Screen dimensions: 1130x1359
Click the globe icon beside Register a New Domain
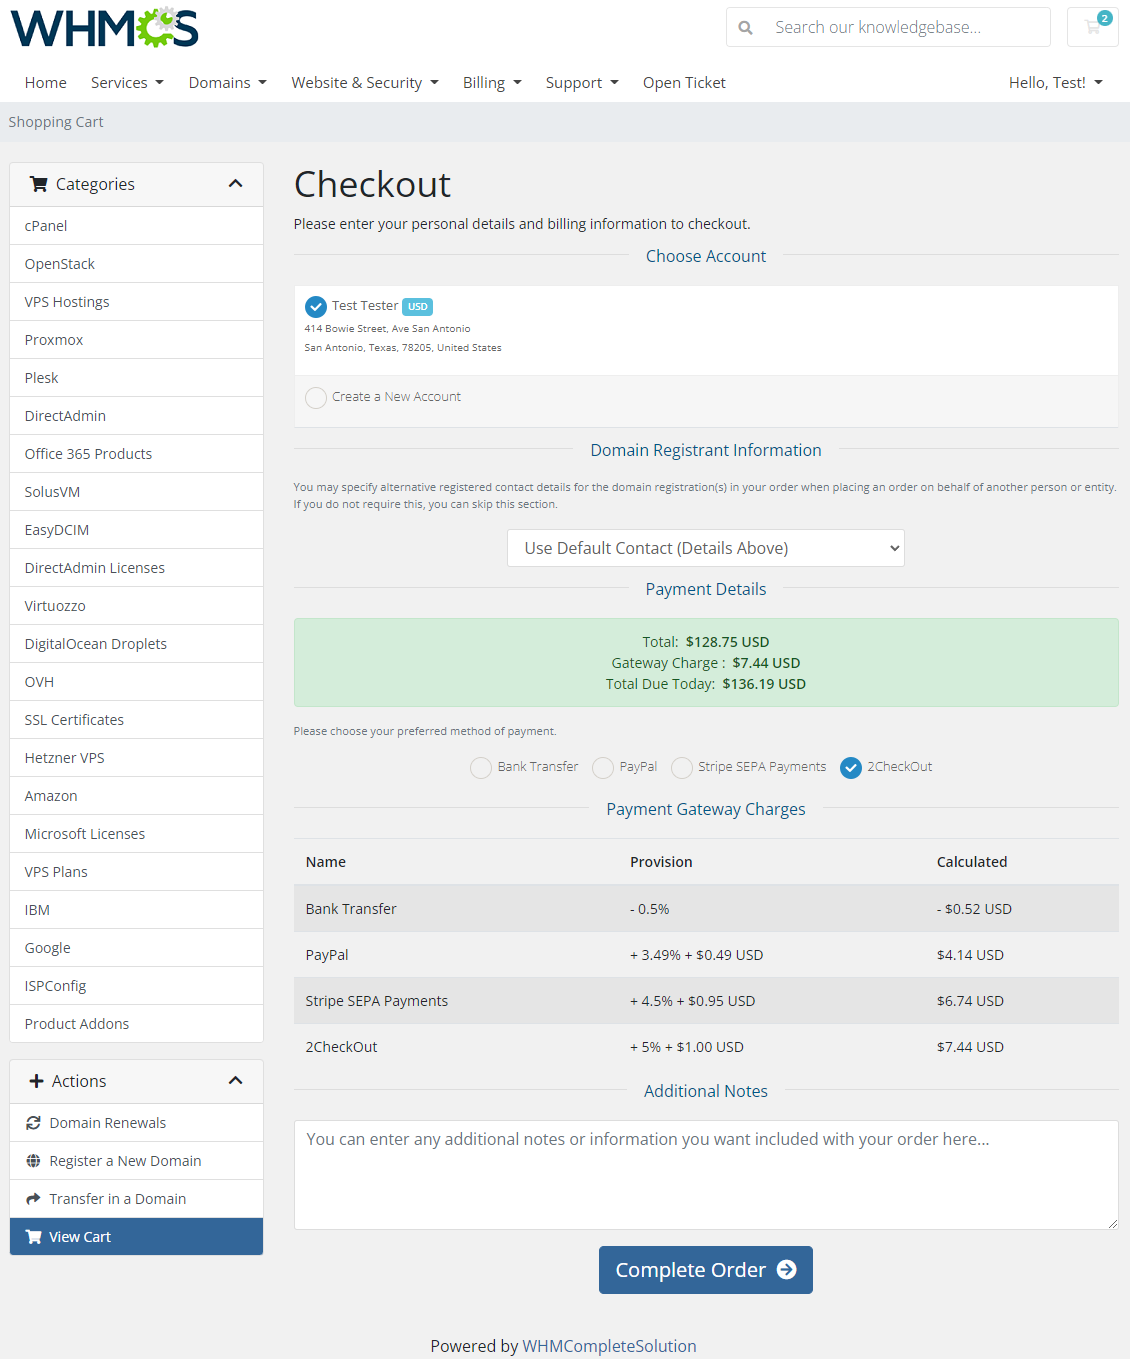(x=33, y=1160)
